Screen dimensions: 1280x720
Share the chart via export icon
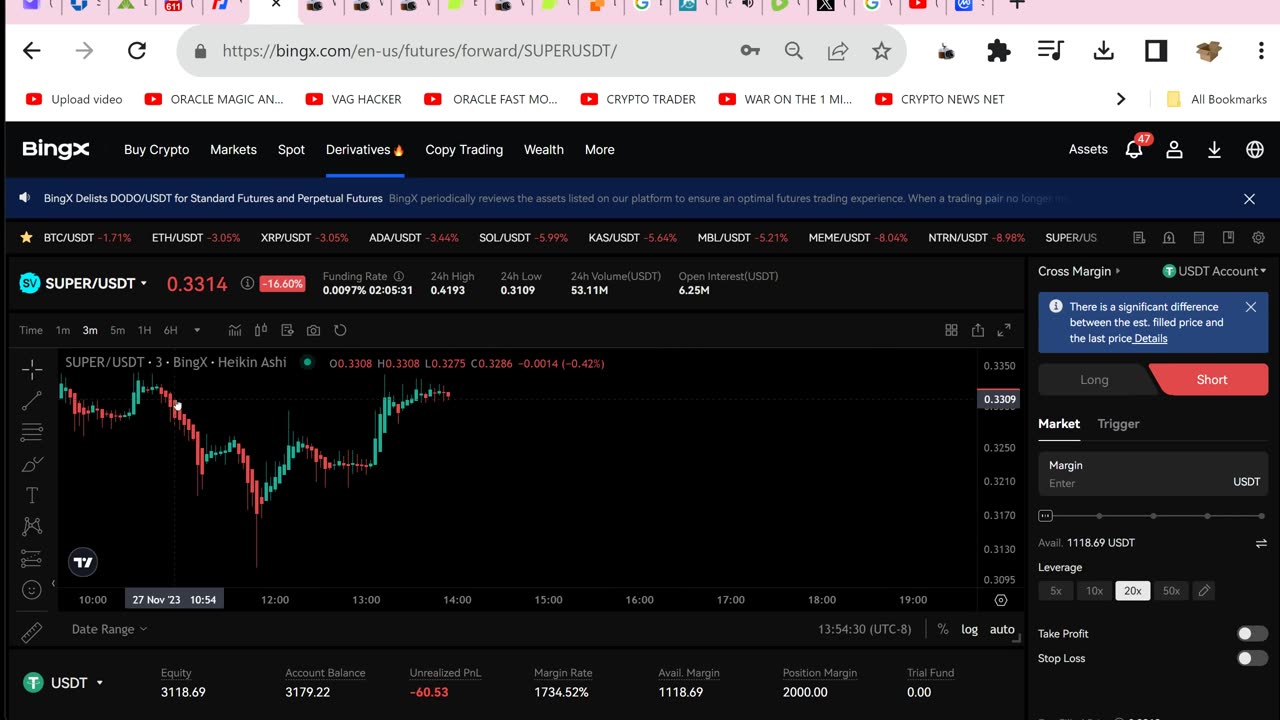pyautogui.click(x=978, y=330)
